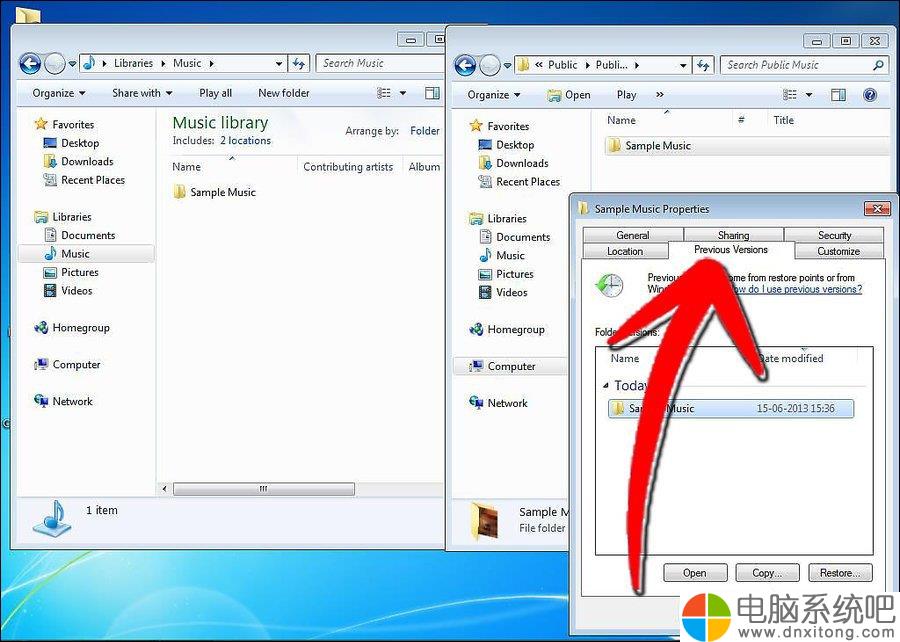Screen dimensions: 900x642
Task: Open recent pages arrow in Music library window
Action: click(72, 64)
